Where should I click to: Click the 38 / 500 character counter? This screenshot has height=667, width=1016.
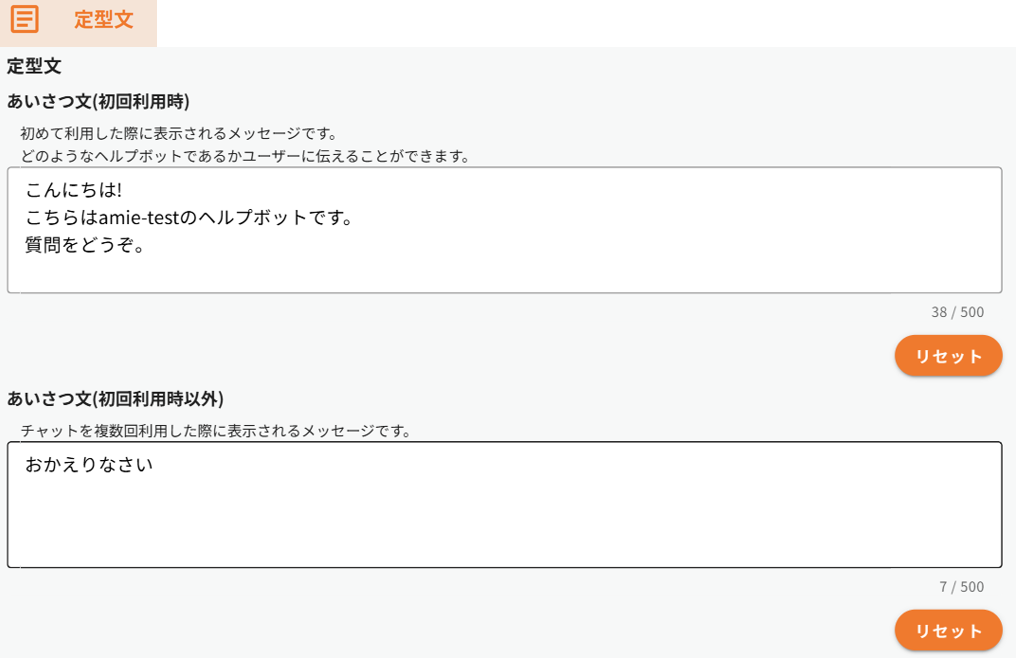(x=957, y=312)
